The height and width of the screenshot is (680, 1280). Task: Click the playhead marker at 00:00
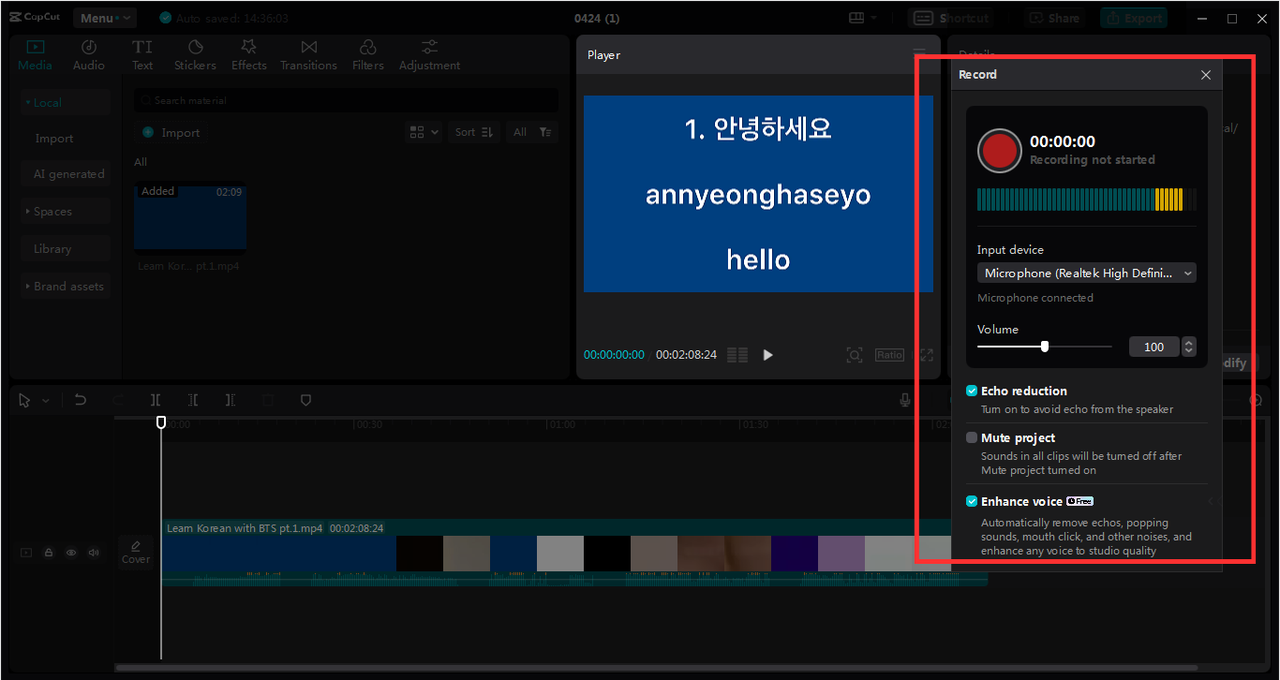[x=161, y=423]
